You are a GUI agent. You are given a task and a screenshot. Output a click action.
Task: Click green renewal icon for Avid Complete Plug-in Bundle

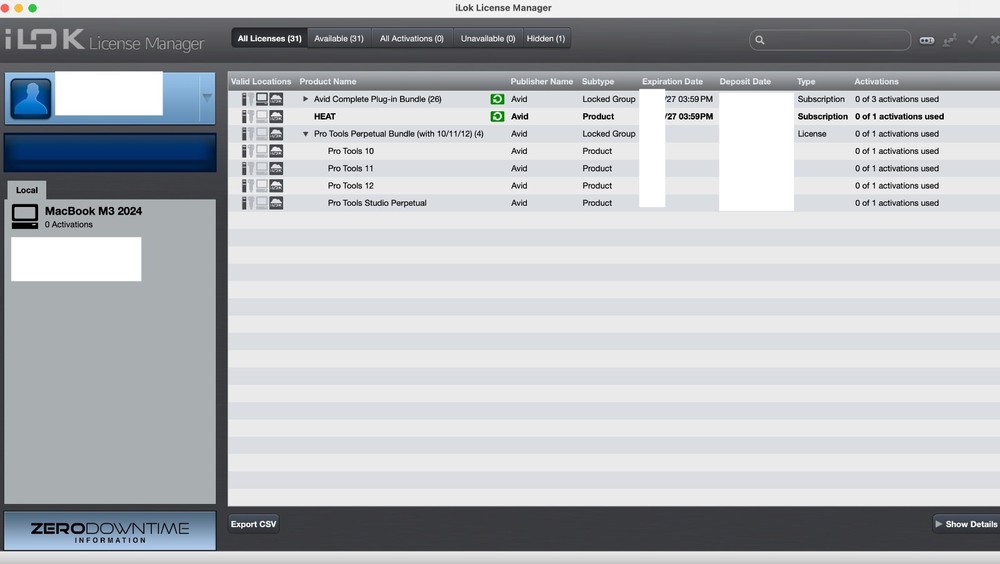click(x=497, y=100)
